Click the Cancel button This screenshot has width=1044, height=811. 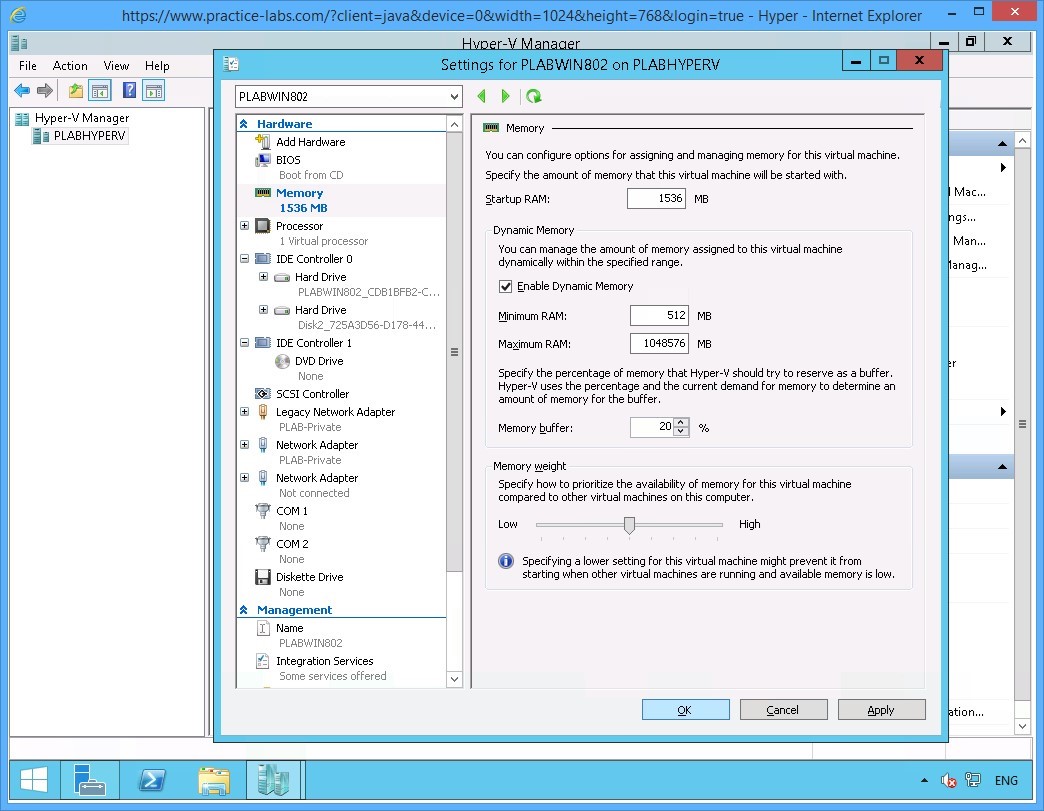click(x=783, y=709)
